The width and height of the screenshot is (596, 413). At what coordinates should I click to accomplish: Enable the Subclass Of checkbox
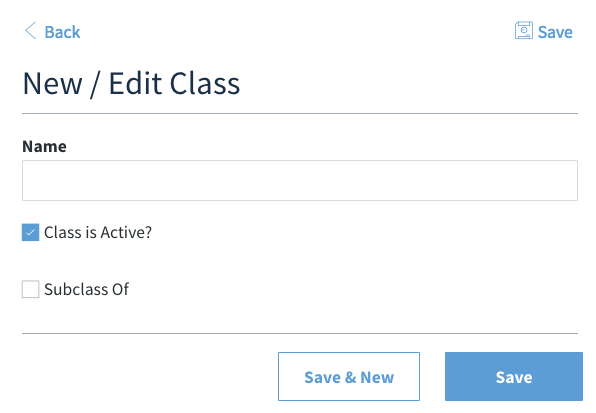point(30,289)
